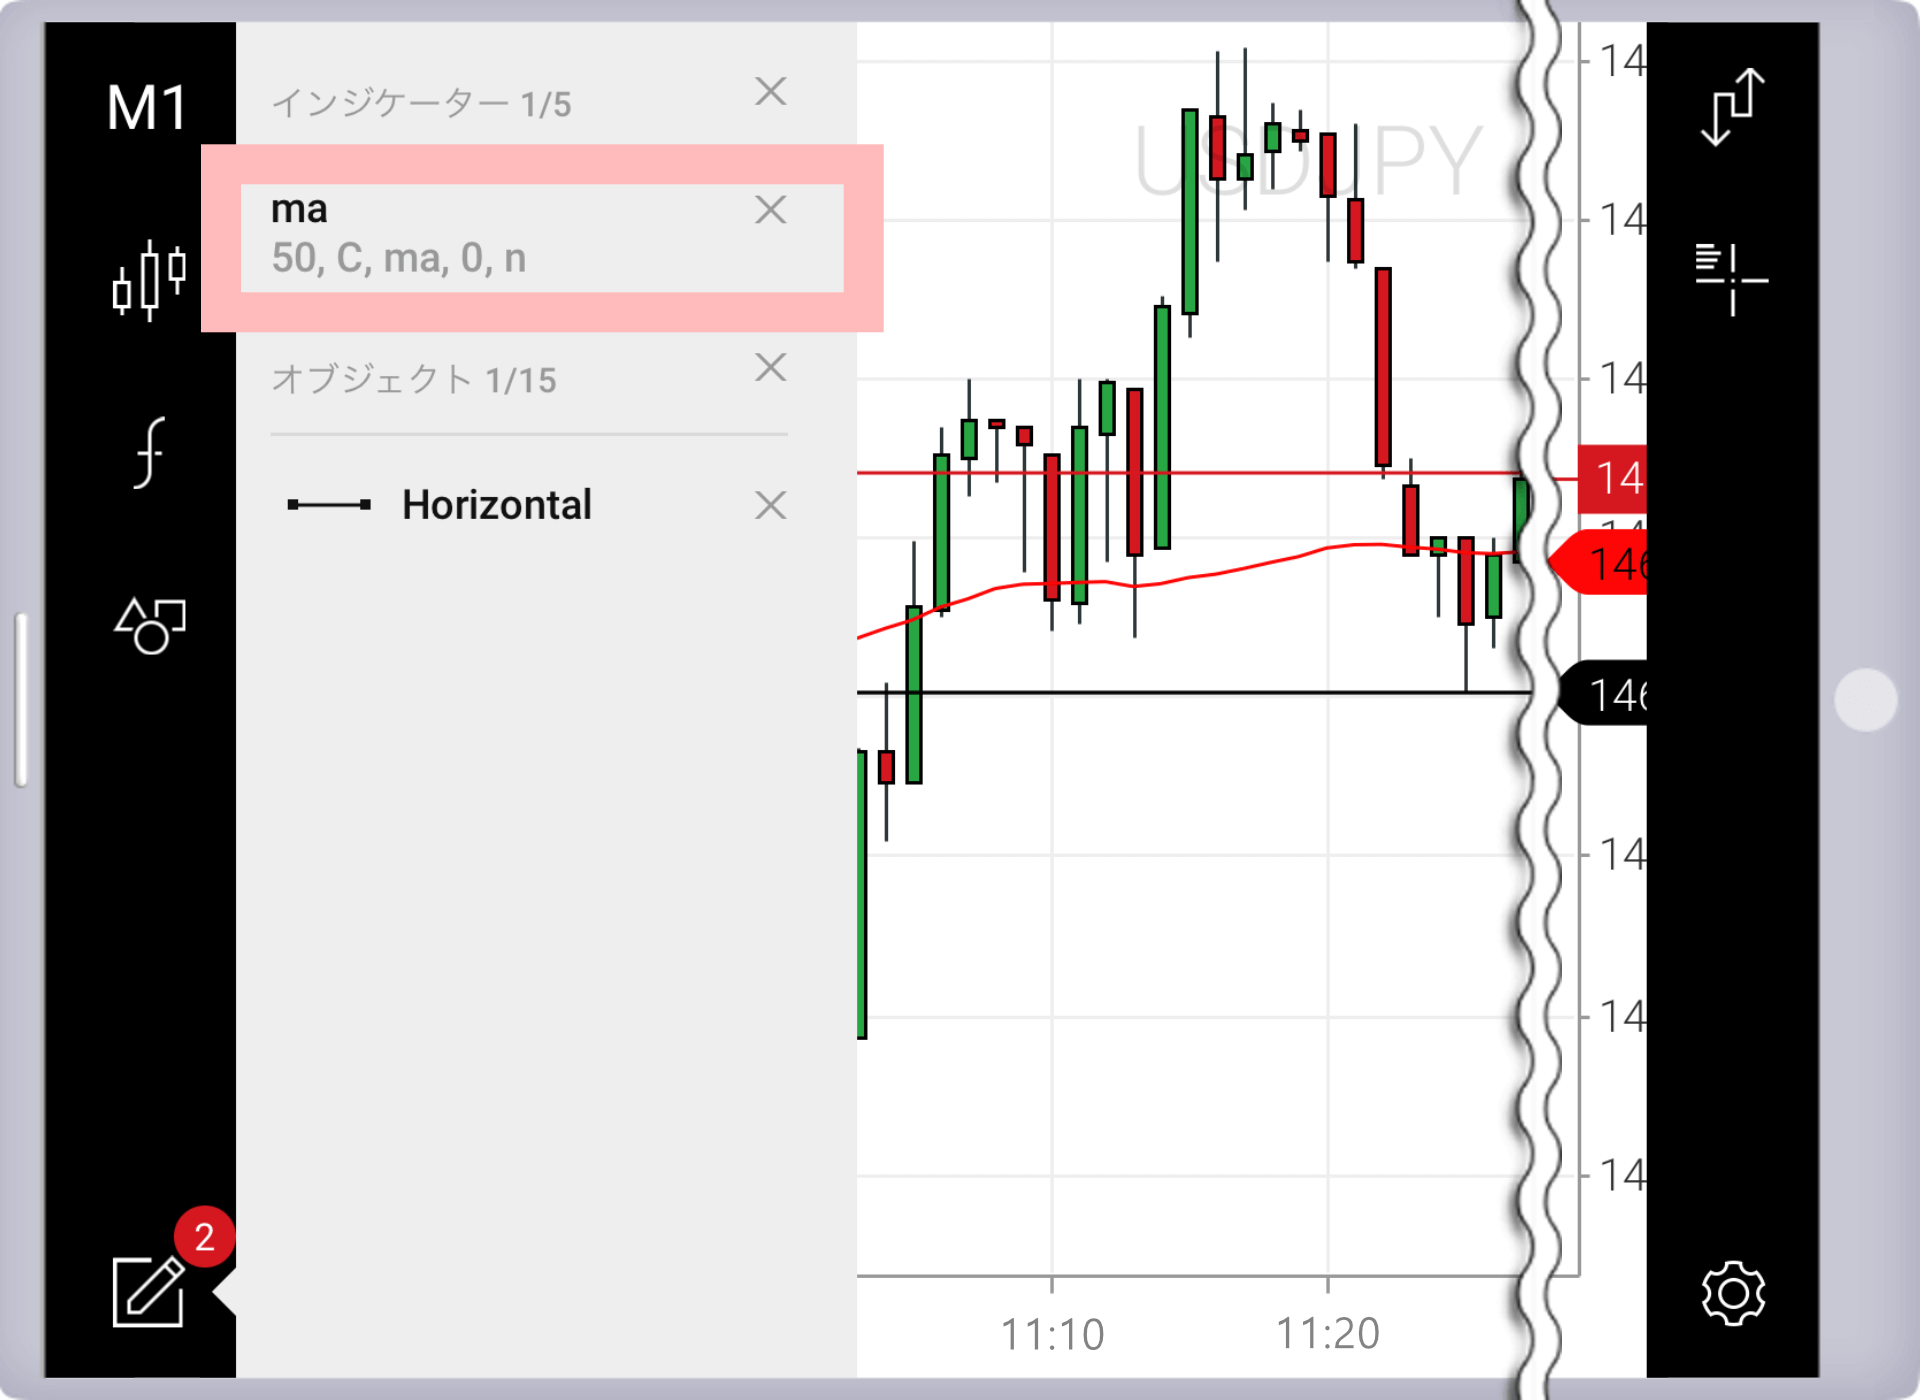Image resolution: width=1920 pixels, height=1400 pixels.
Task: Open the candlestick chart type icon
Action: [149, 280]
